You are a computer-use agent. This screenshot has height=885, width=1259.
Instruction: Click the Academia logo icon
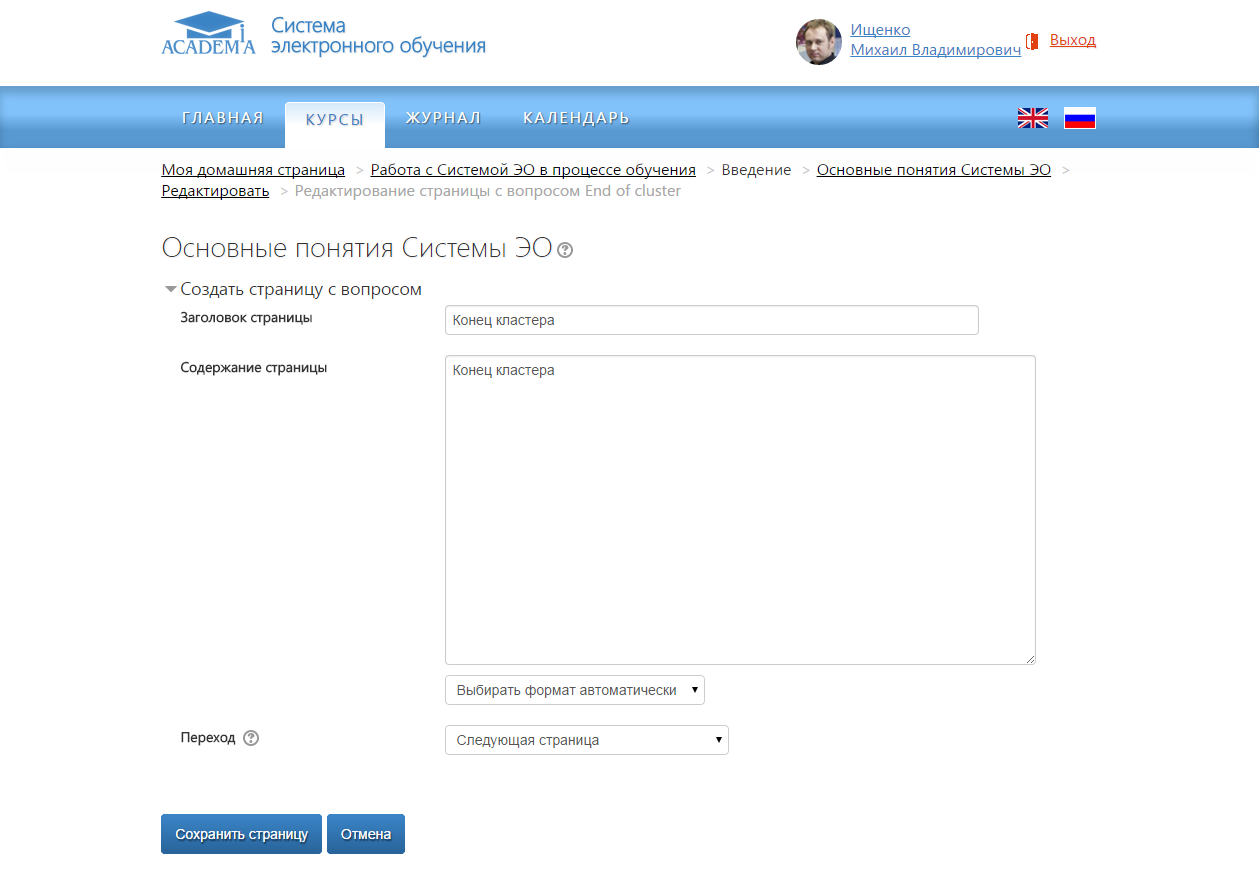208,34
